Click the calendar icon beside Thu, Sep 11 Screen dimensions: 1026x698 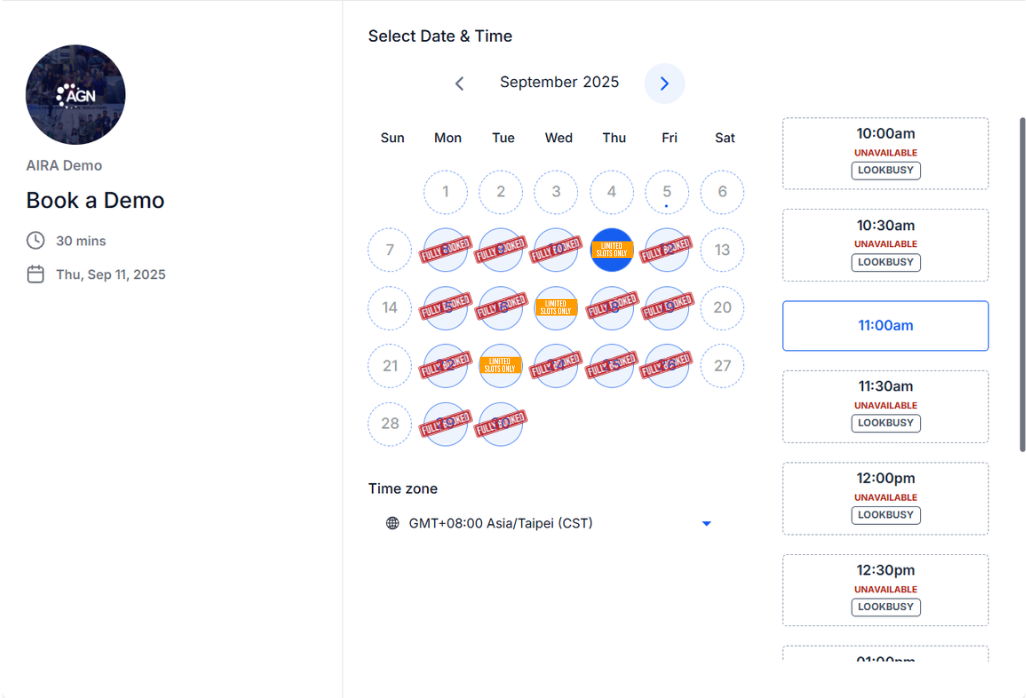[x=35, y=274]
